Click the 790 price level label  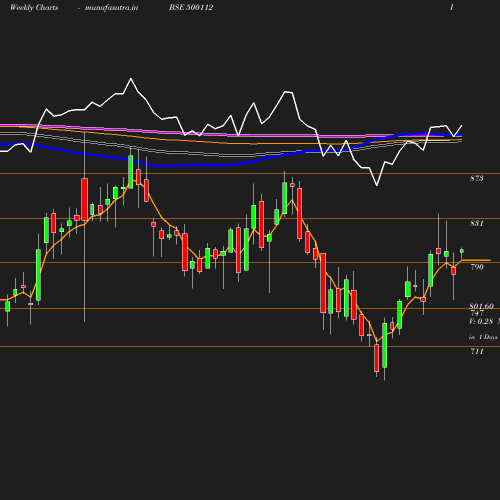477,267
